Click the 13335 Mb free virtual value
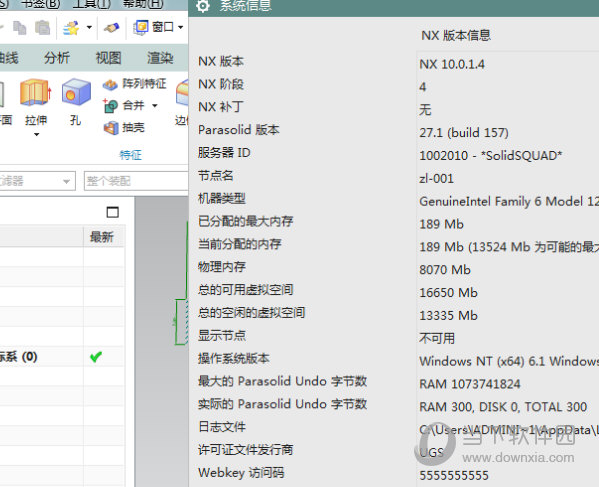Image resolution: width=599 pixels, height=487 pixels. [x=448, y=315]
